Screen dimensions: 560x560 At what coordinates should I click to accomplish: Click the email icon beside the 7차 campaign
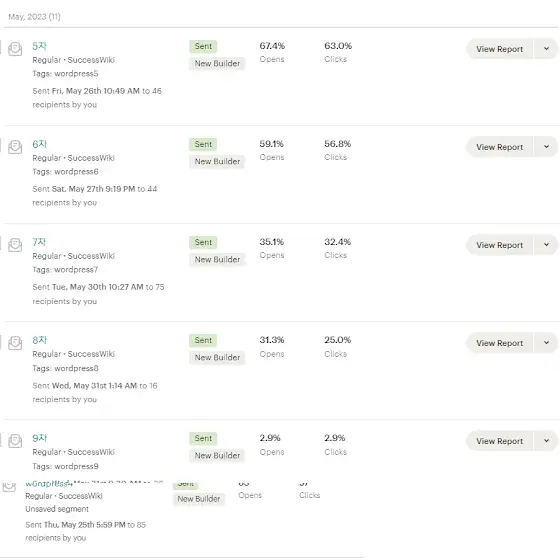click(15, 245)
